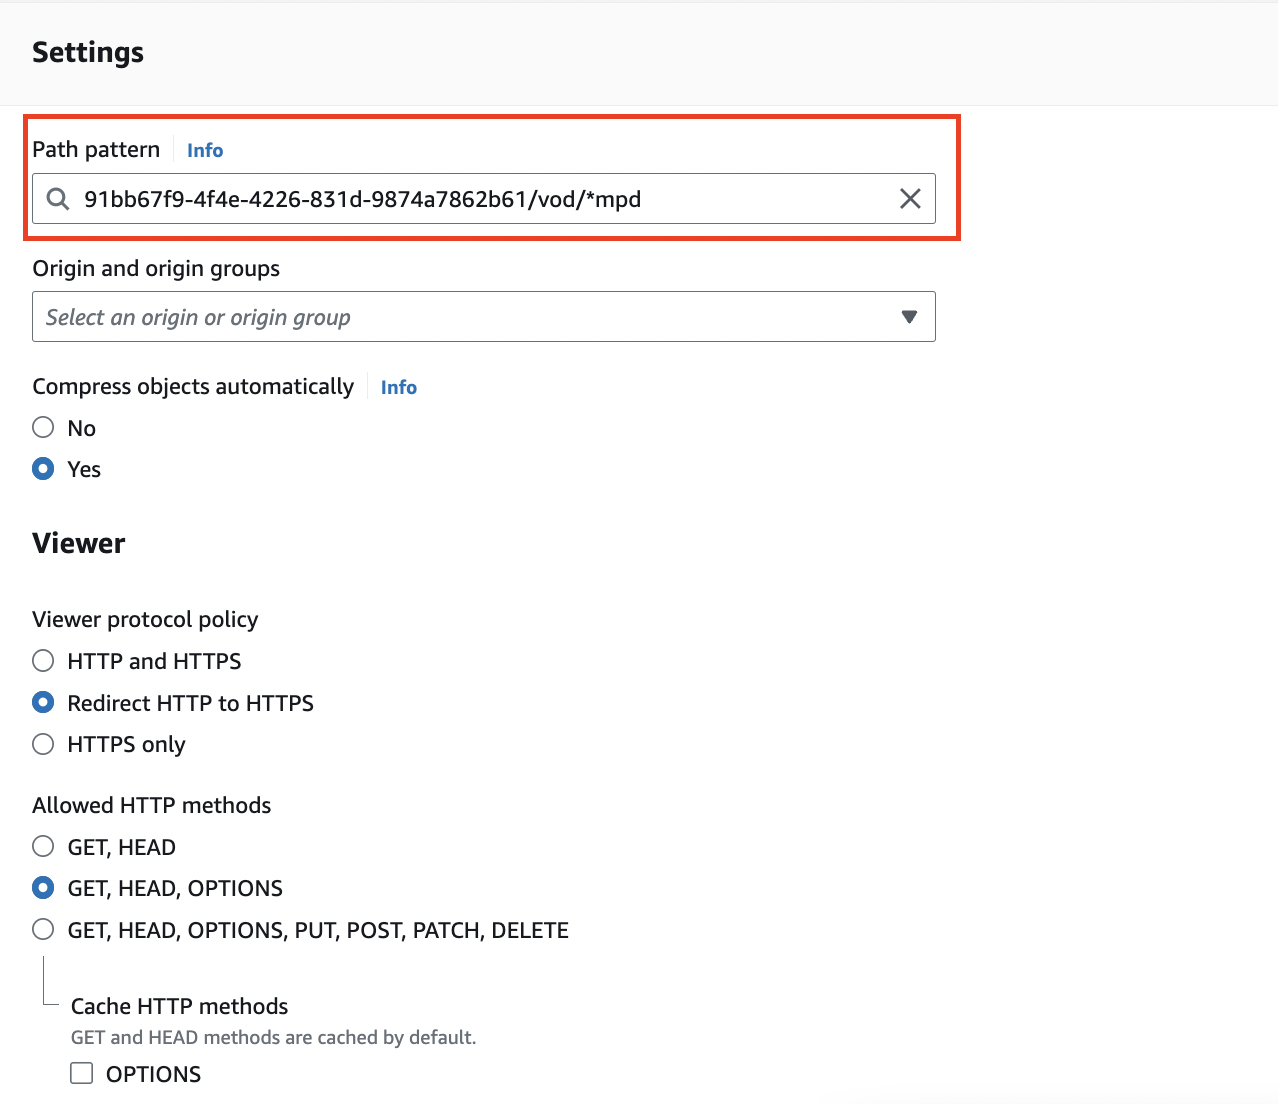
Task: Click the 'Origin and origin groups' label
Action: point(156,268)
